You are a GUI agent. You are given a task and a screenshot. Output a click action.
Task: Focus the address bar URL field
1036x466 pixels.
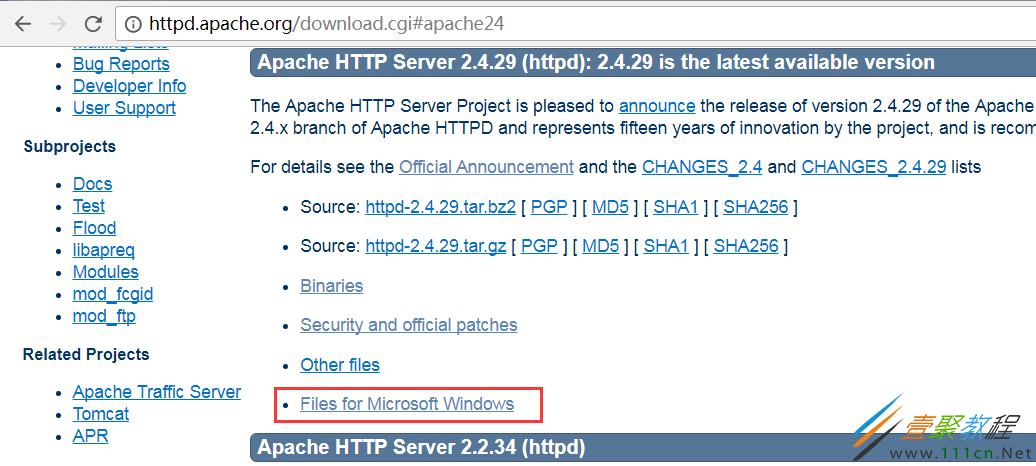pyautogui.click(x=575, y=24)
